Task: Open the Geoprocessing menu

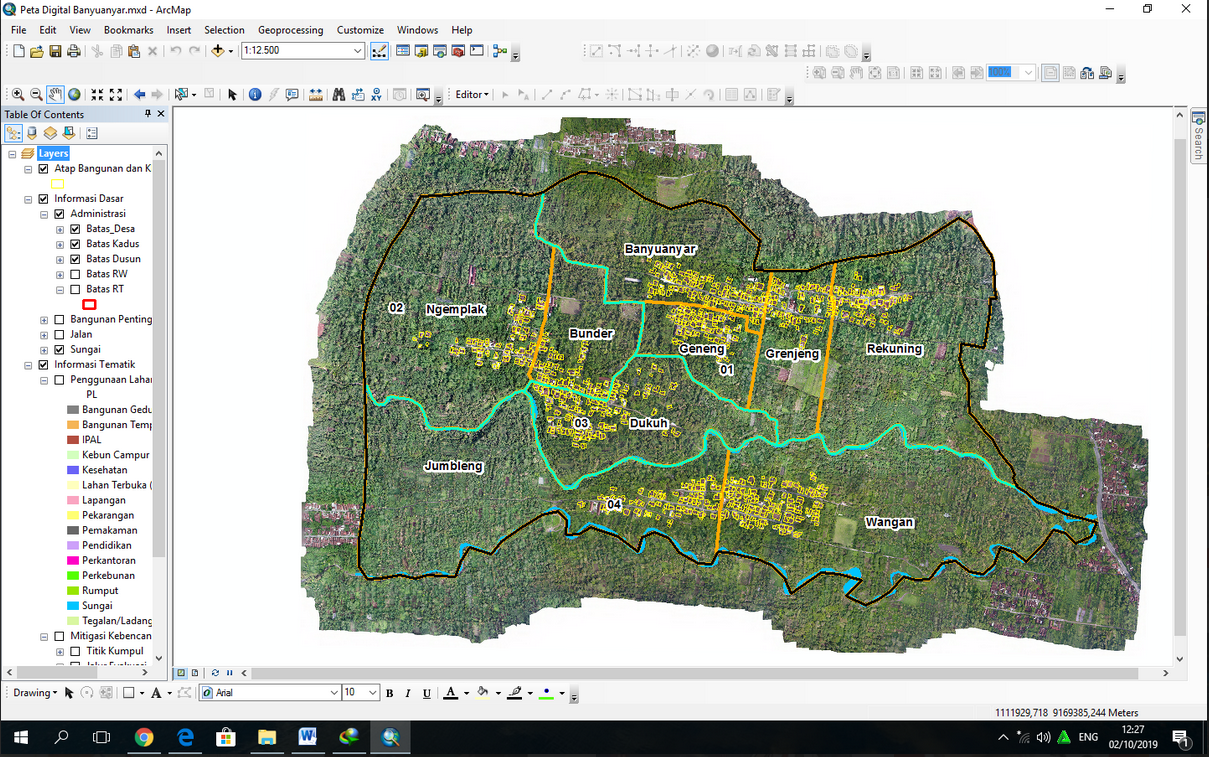Action: (x=291, y=30)
